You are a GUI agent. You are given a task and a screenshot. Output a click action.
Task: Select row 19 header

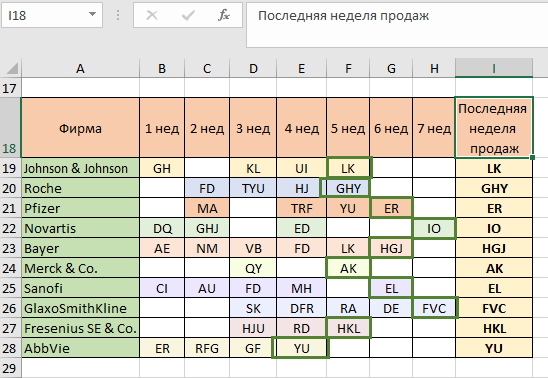pyautogui.click(x=10, y=168)
